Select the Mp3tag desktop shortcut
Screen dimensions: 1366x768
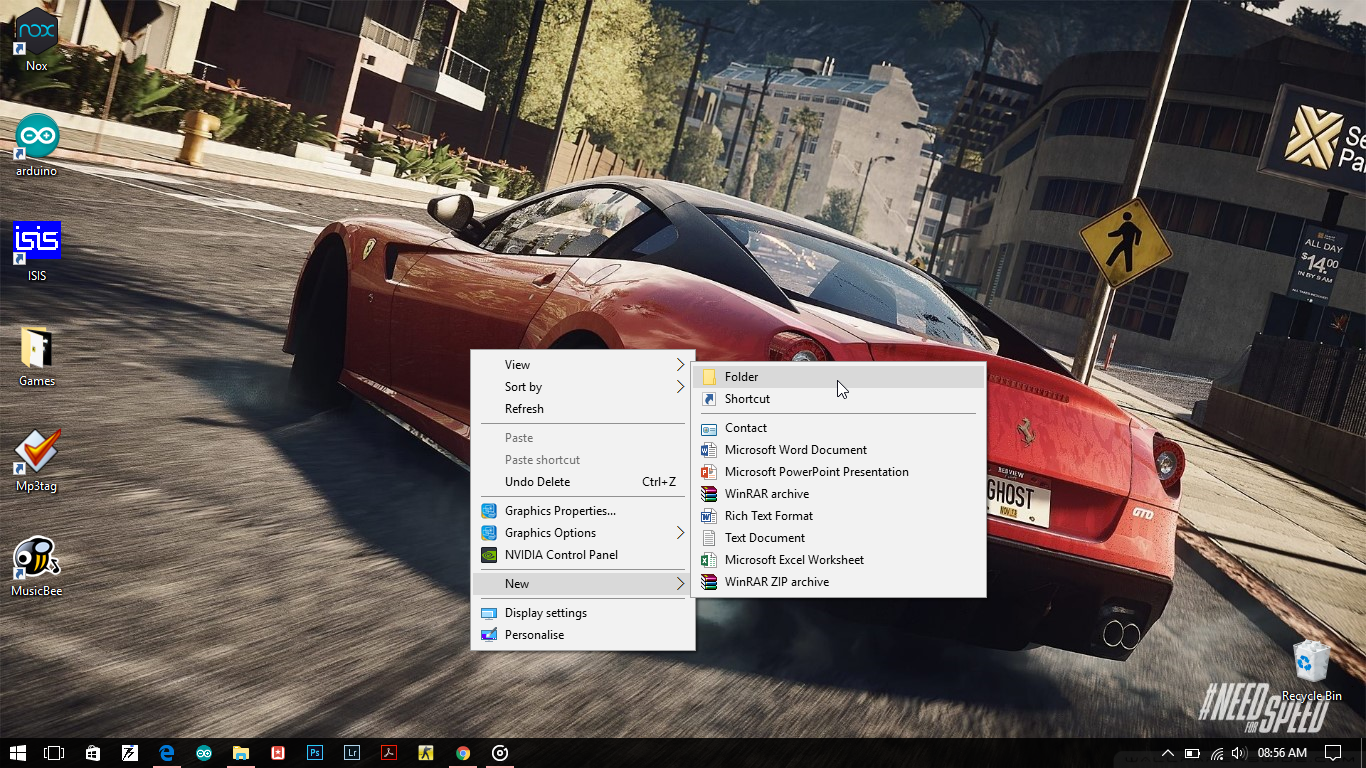click(36, 461)
